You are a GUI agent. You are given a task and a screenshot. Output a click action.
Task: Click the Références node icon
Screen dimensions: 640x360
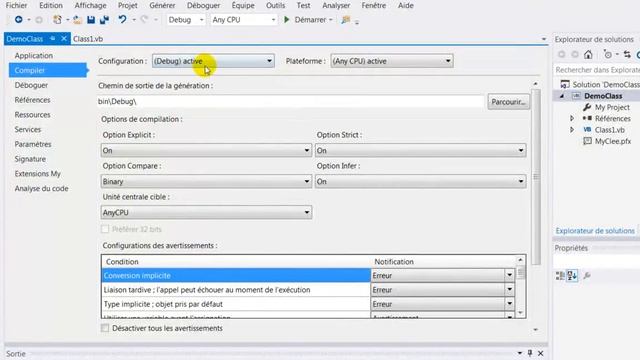click(587, 118)
